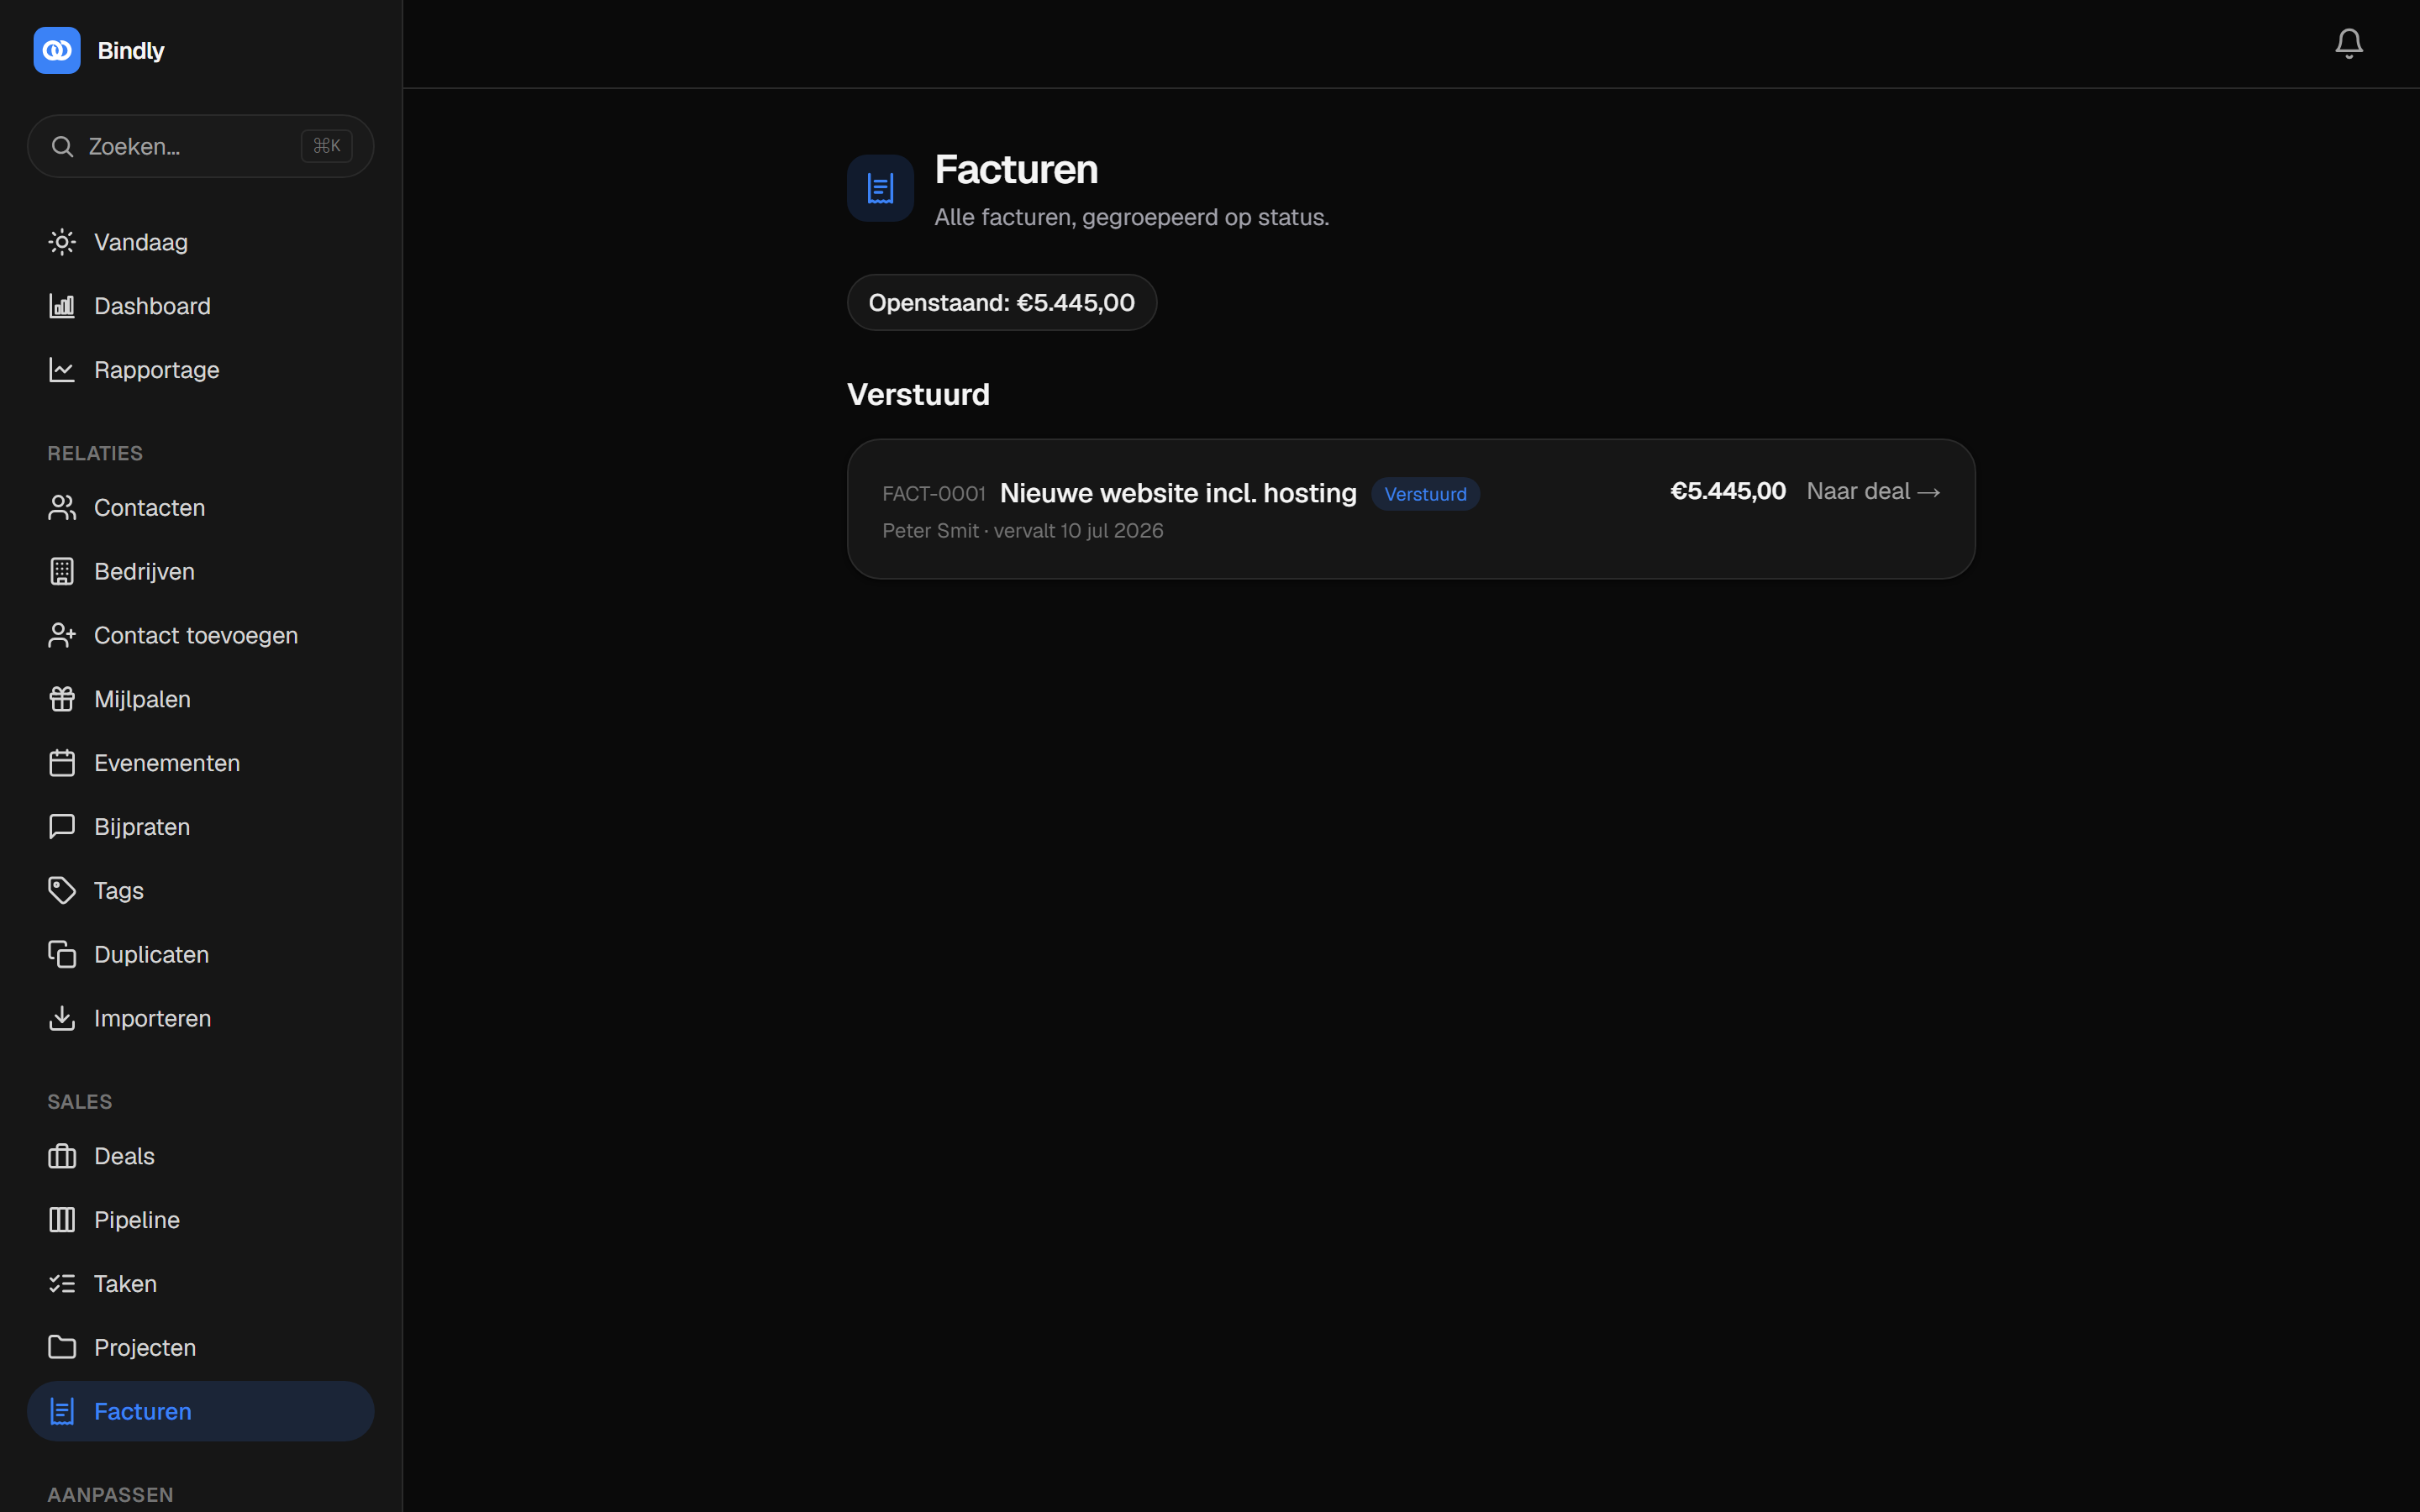Follow the Naar deal link
The image size is (2420, 1512).
coord(1873,491)
